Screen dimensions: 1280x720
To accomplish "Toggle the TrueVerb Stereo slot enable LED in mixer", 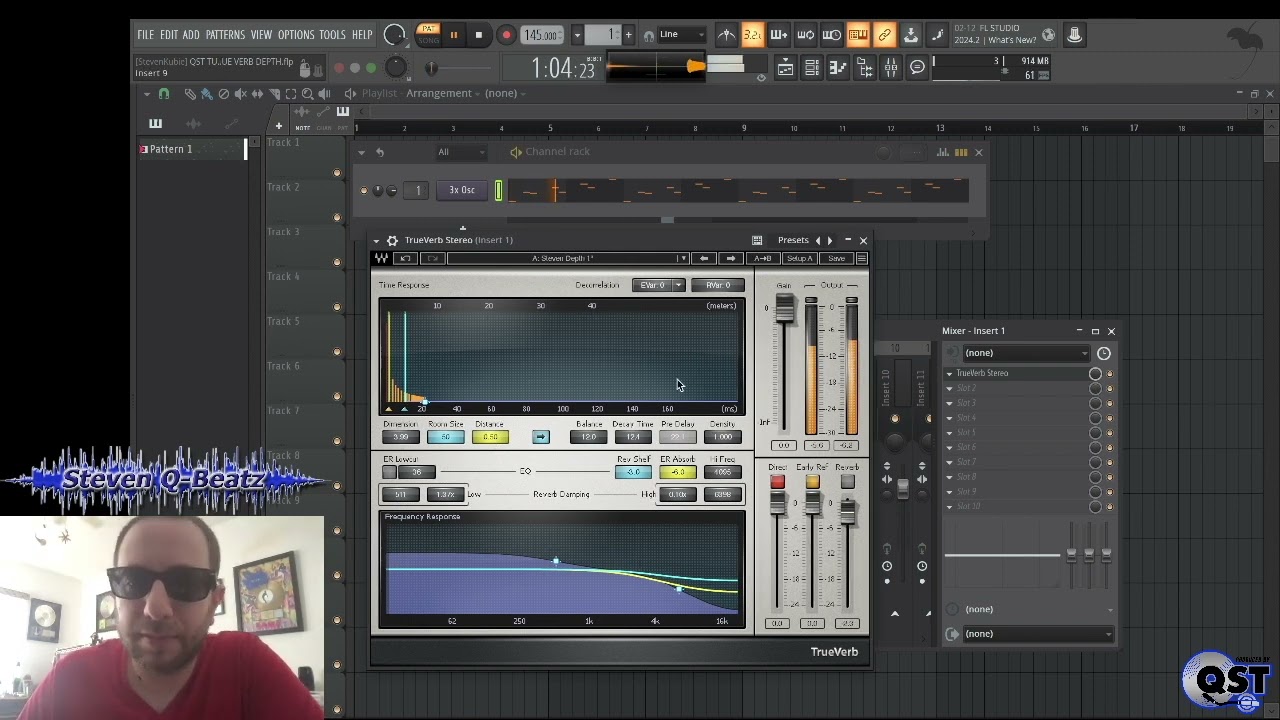I will click(x=1109, y=374).
